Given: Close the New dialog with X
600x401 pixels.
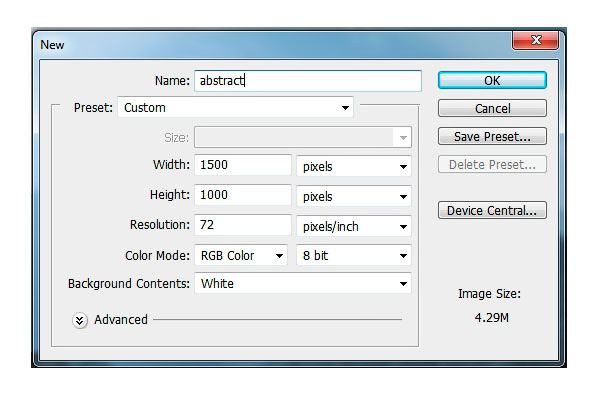Looking at the screenshot, I should click(535, 40).
